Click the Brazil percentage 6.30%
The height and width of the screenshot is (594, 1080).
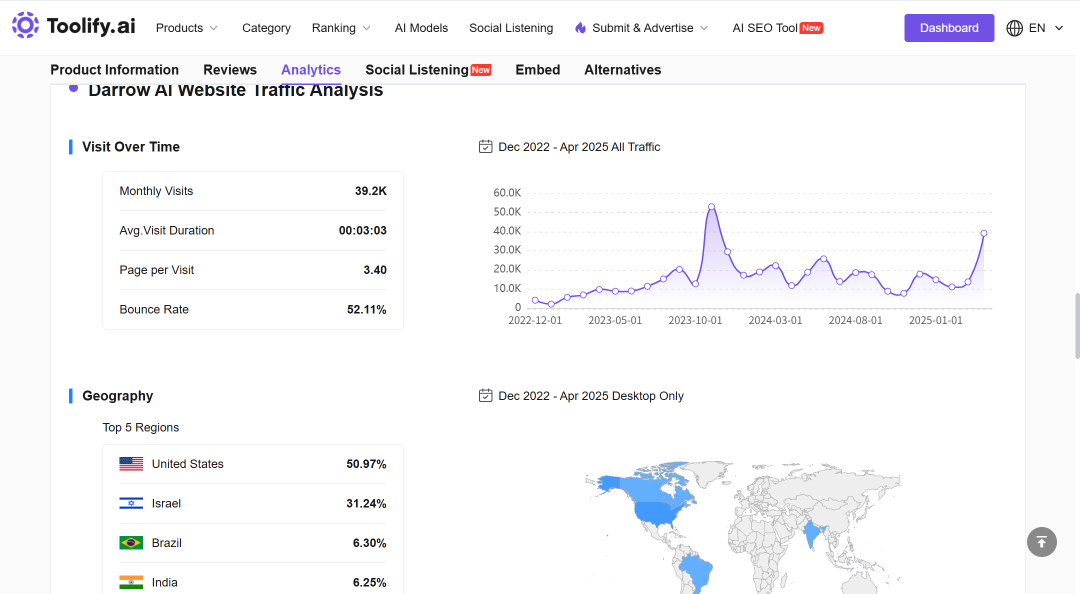point(369,543)
